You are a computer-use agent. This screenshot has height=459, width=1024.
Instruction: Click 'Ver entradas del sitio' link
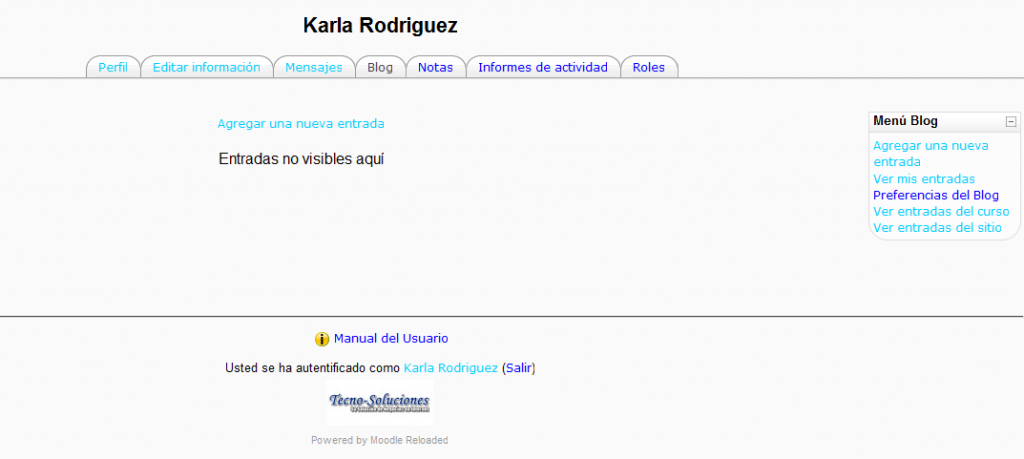tap(936, 227)
